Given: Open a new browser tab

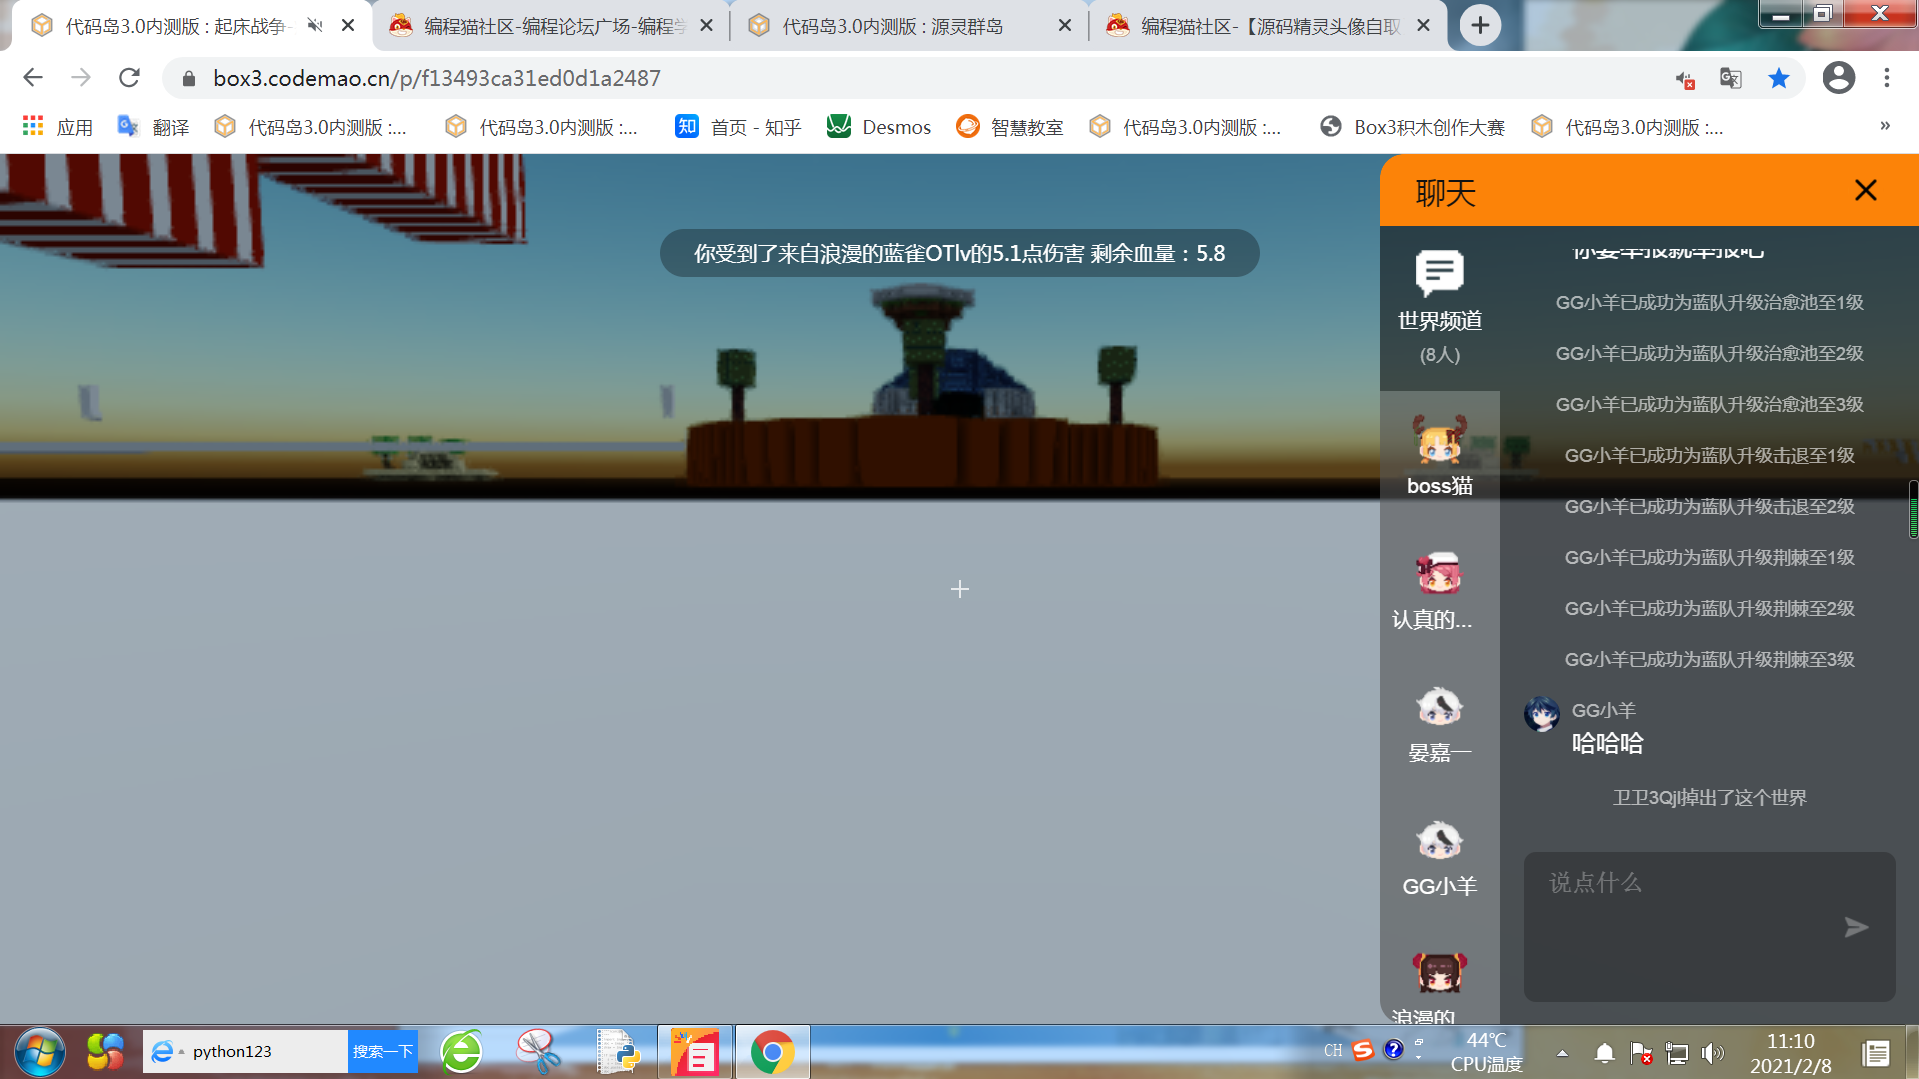Looking at the screenshot, I should tap(1480, 25).
